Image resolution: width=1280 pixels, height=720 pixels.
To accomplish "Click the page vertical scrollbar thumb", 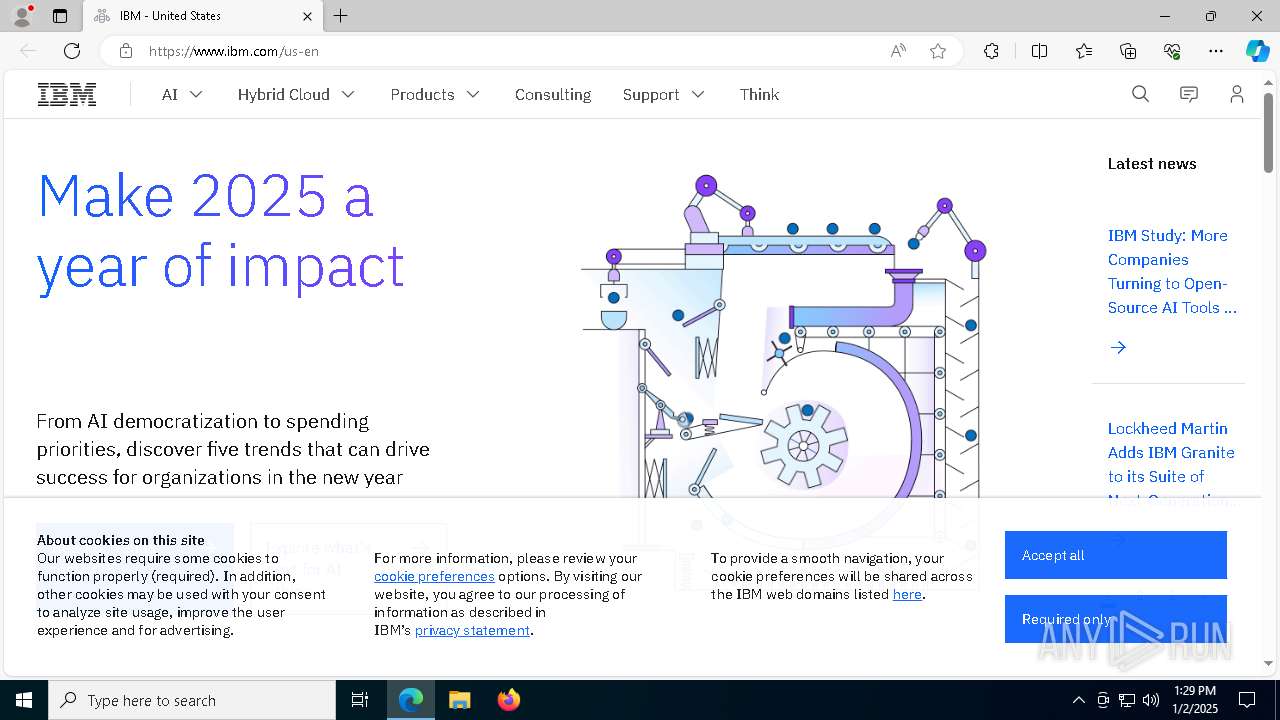I will click(1268, 132).
